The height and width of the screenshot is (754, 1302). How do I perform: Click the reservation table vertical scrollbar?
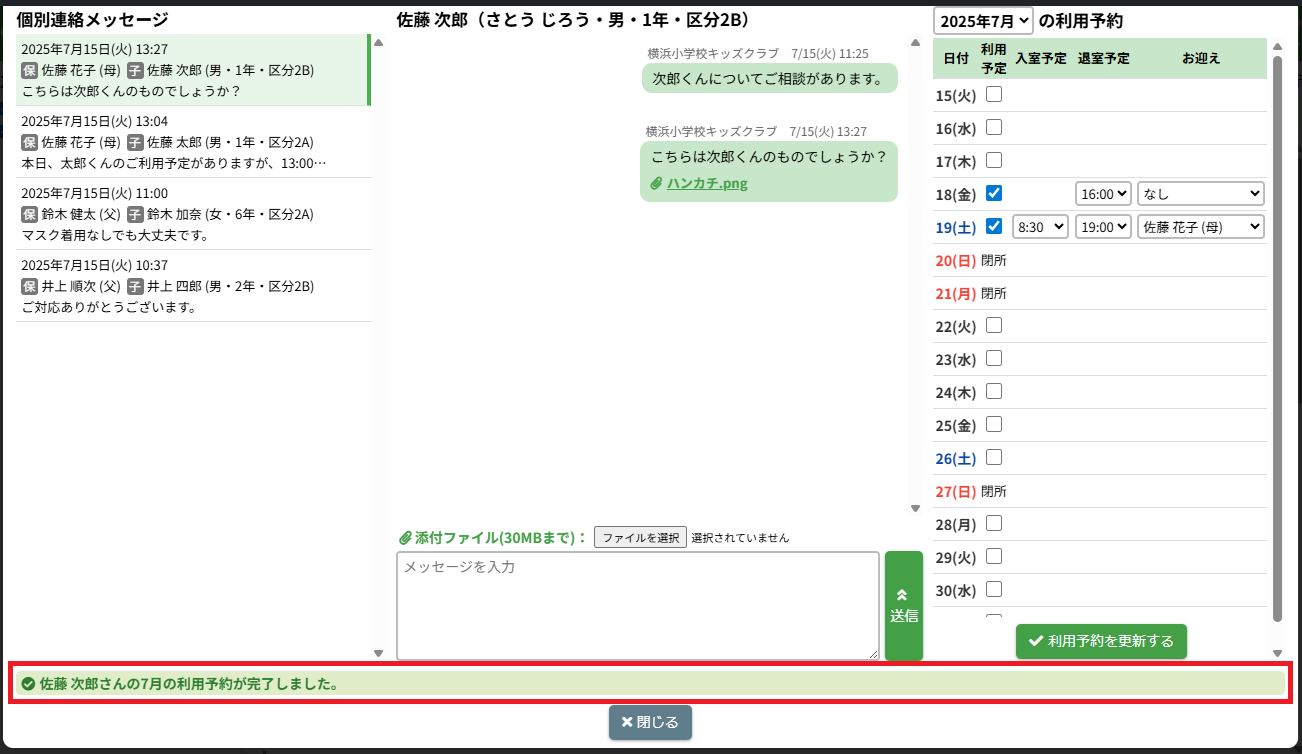pyautogui.click(x=1277, y=330)
